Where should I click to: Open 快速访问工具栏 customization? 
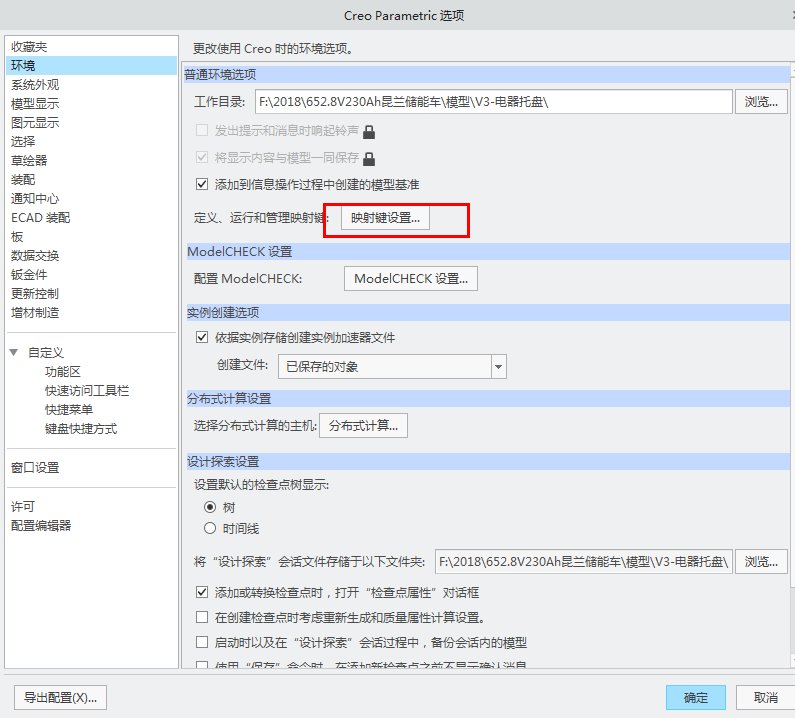[x=87, y=391]
